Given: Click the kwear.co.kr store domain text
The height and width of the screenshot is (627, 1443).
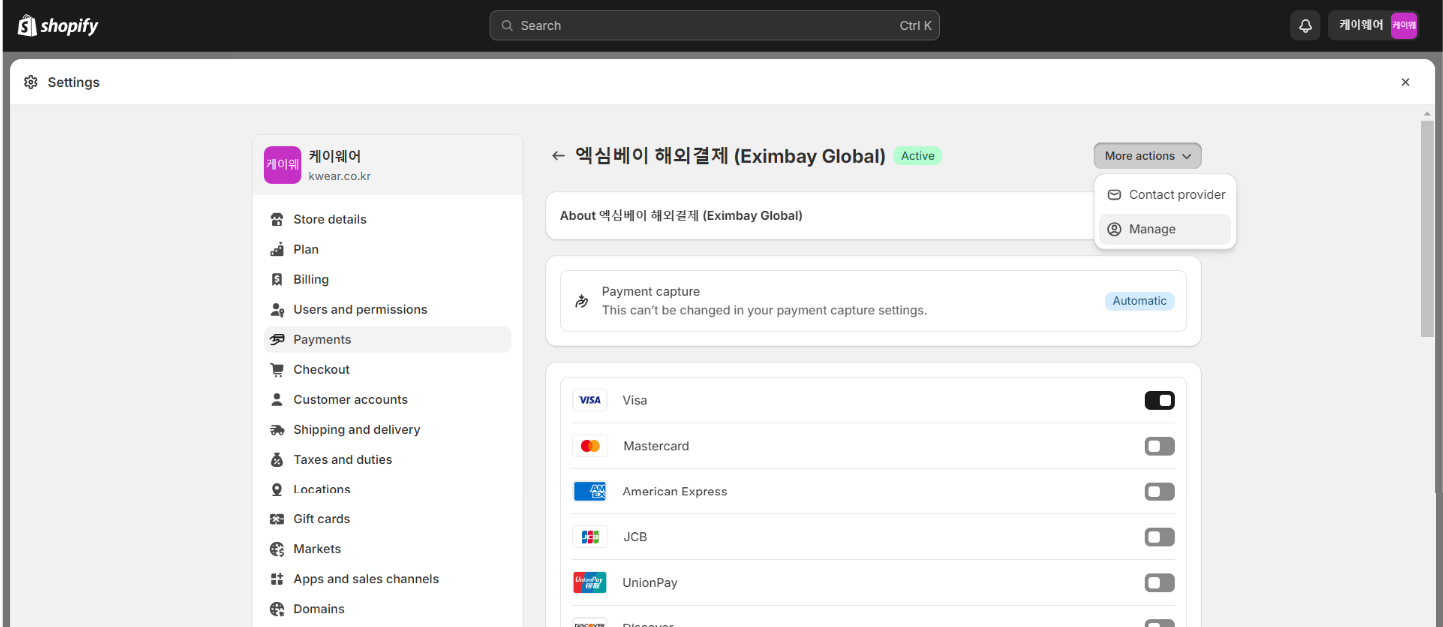Looking at the screenshot, I should click(x=340, y=177).
